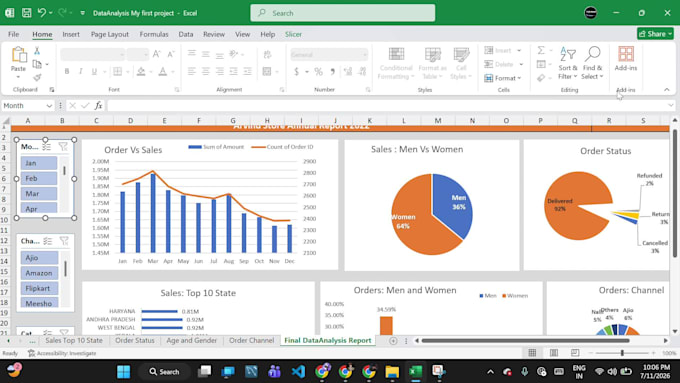Click the Insert Function fx icon
This screenshot has width=680, height=383.
pyautogui.click(x=98, y=105)
